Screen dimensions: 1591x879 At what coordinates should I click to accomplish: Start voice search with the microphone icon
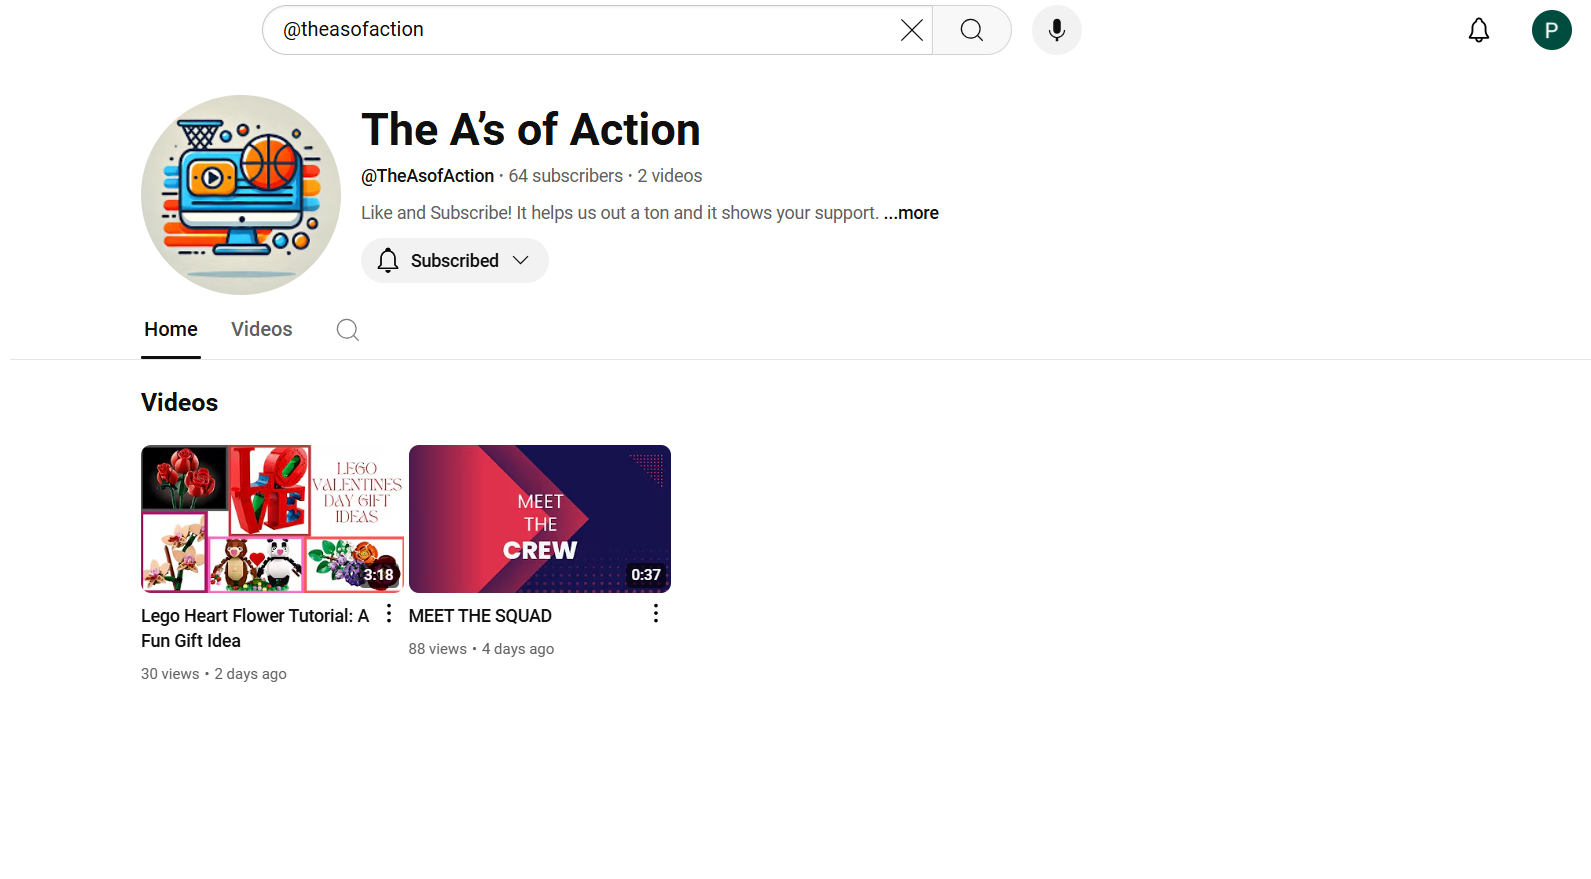pos(1056,30)
